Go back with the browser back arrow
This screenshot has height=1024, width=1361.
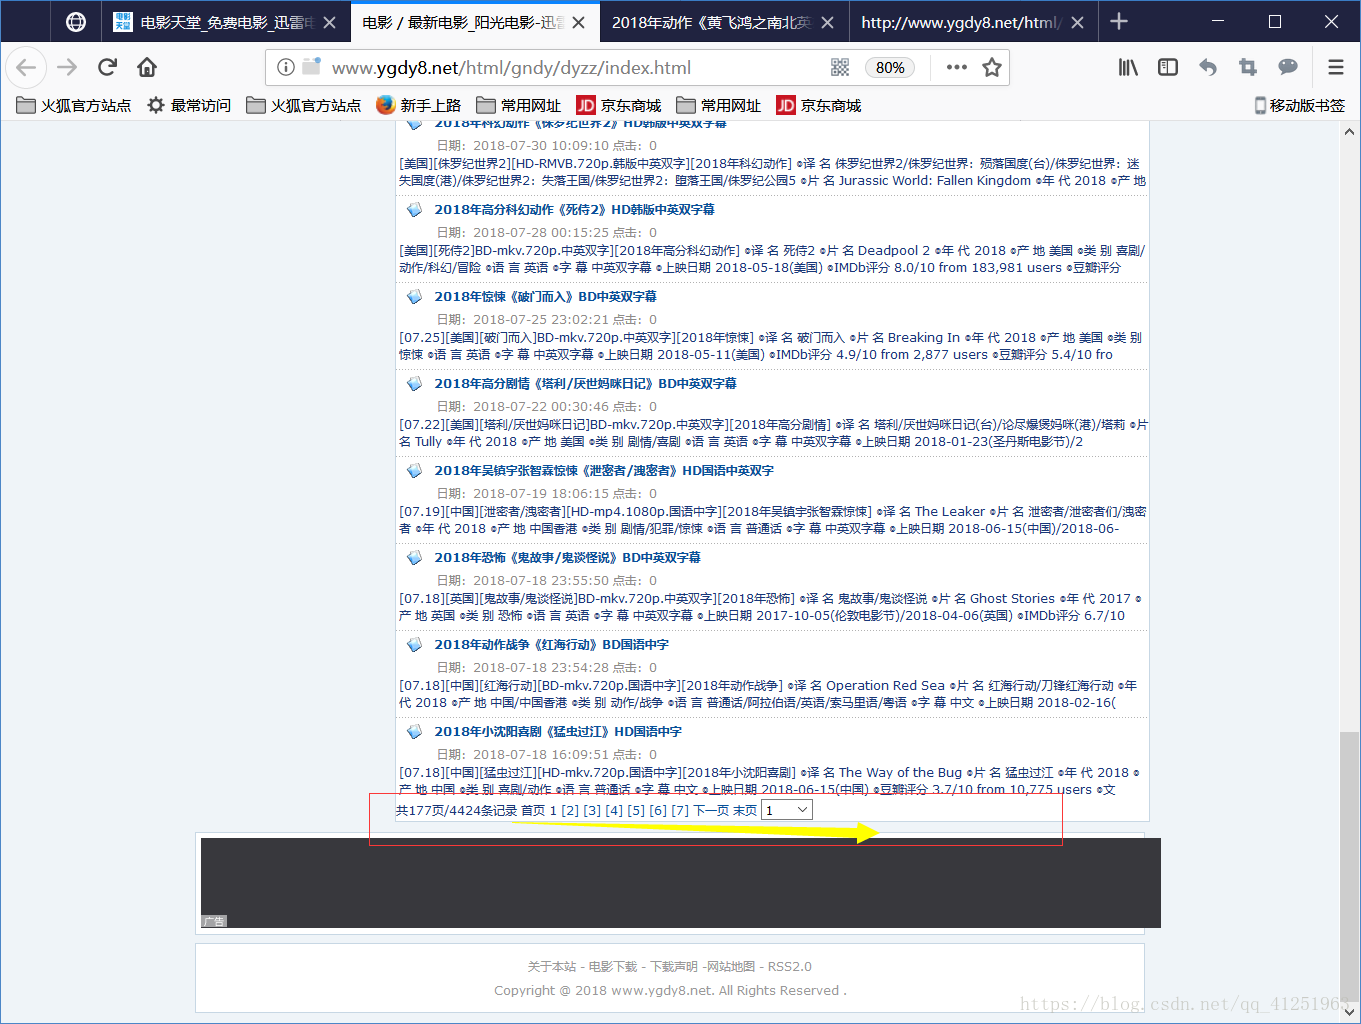[26, 67]
